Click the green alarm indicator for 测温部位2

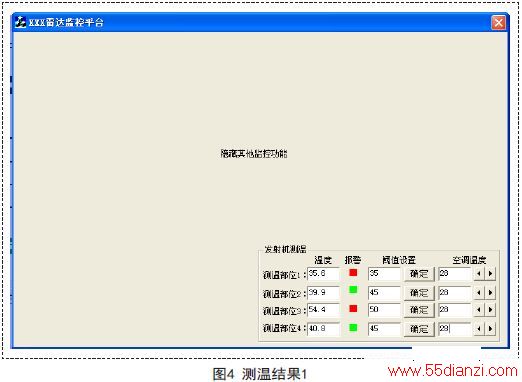pyautogui.click(x=353, y=289)
